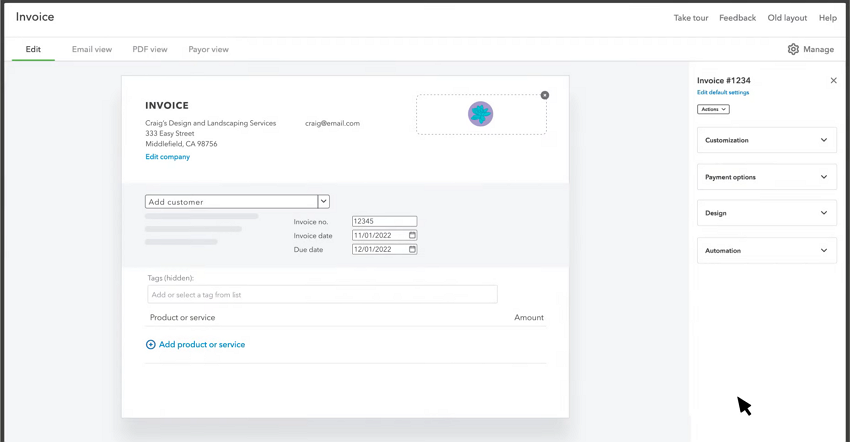Screen dimensions: 850x442
Task: Click the Edit company link
Action: click(x=167, y=157)
